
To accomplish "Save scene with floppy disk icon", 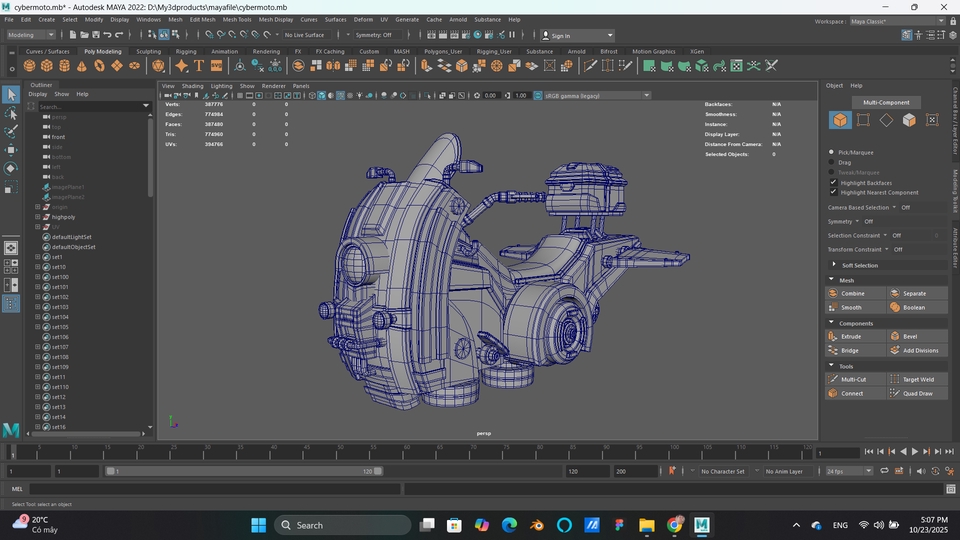I will (96, 35).
